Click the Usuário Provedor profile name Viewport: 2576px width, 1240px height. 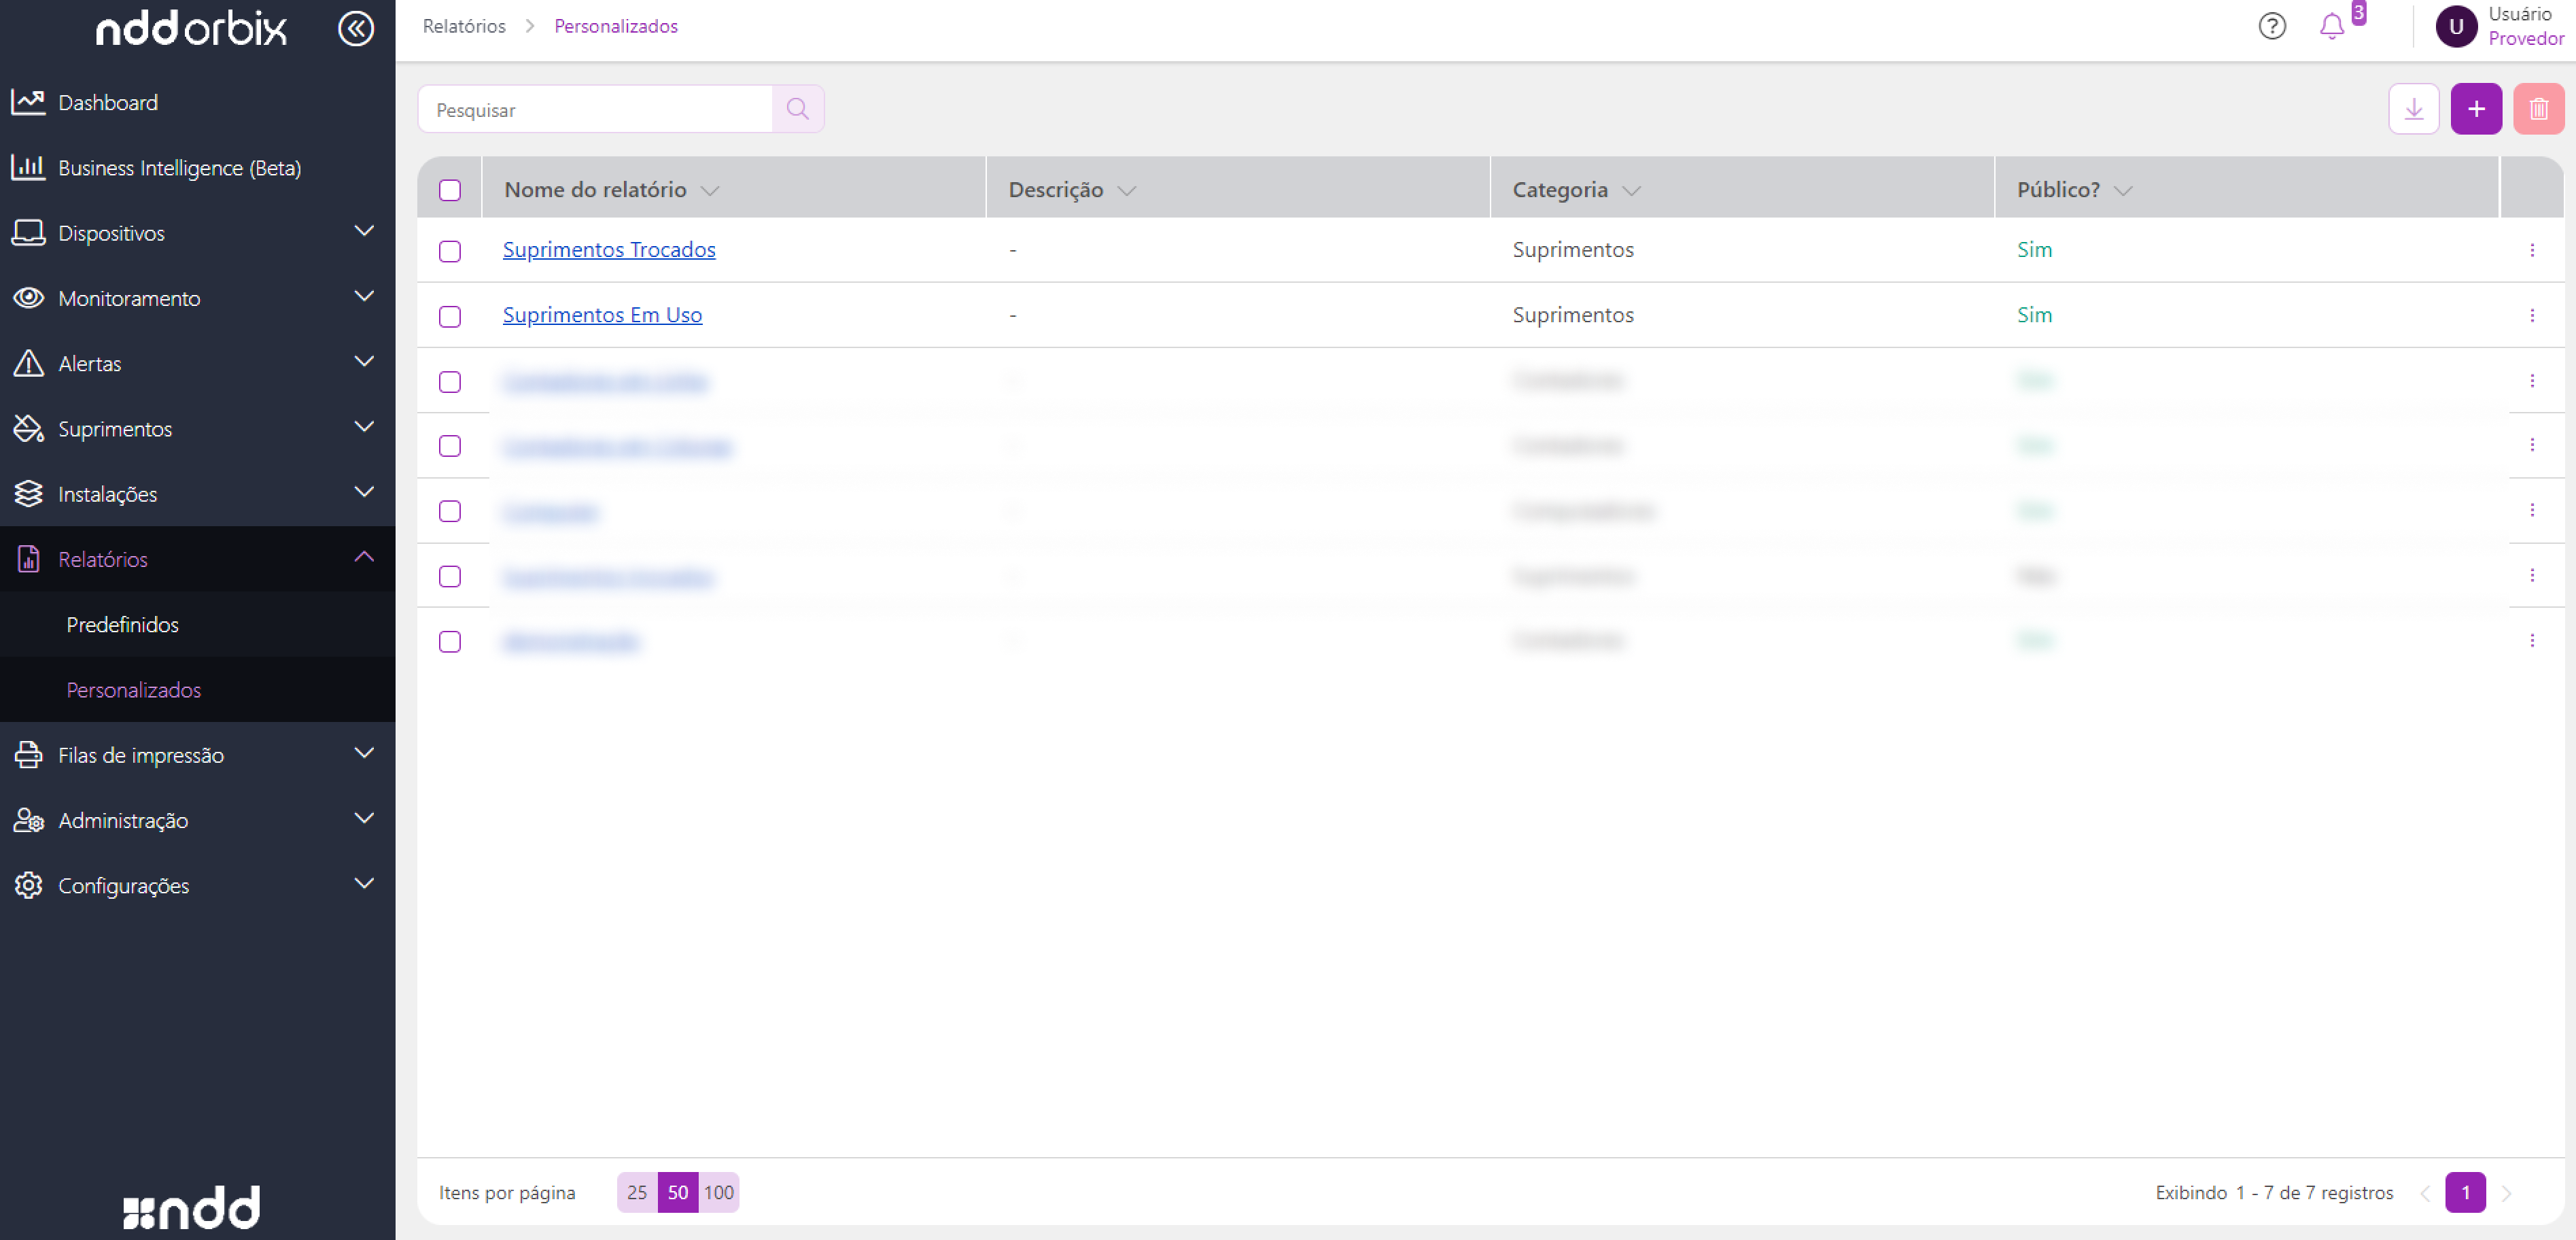(2526, 26)
